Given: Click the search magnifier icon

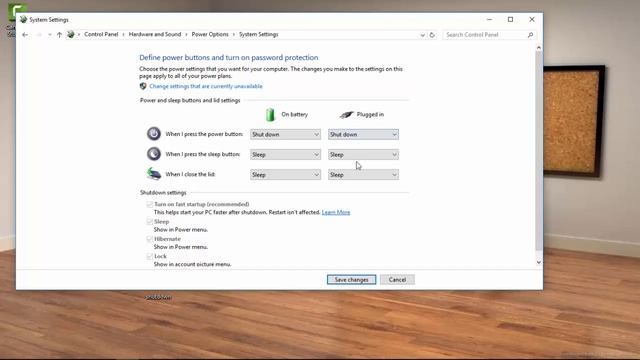Looking at the screenshot, I should (x=530, y=35).
